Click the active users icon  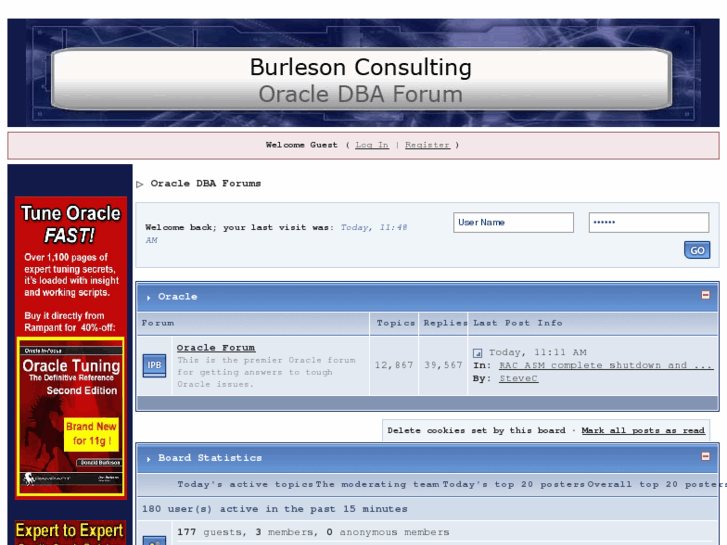[154, 540]
